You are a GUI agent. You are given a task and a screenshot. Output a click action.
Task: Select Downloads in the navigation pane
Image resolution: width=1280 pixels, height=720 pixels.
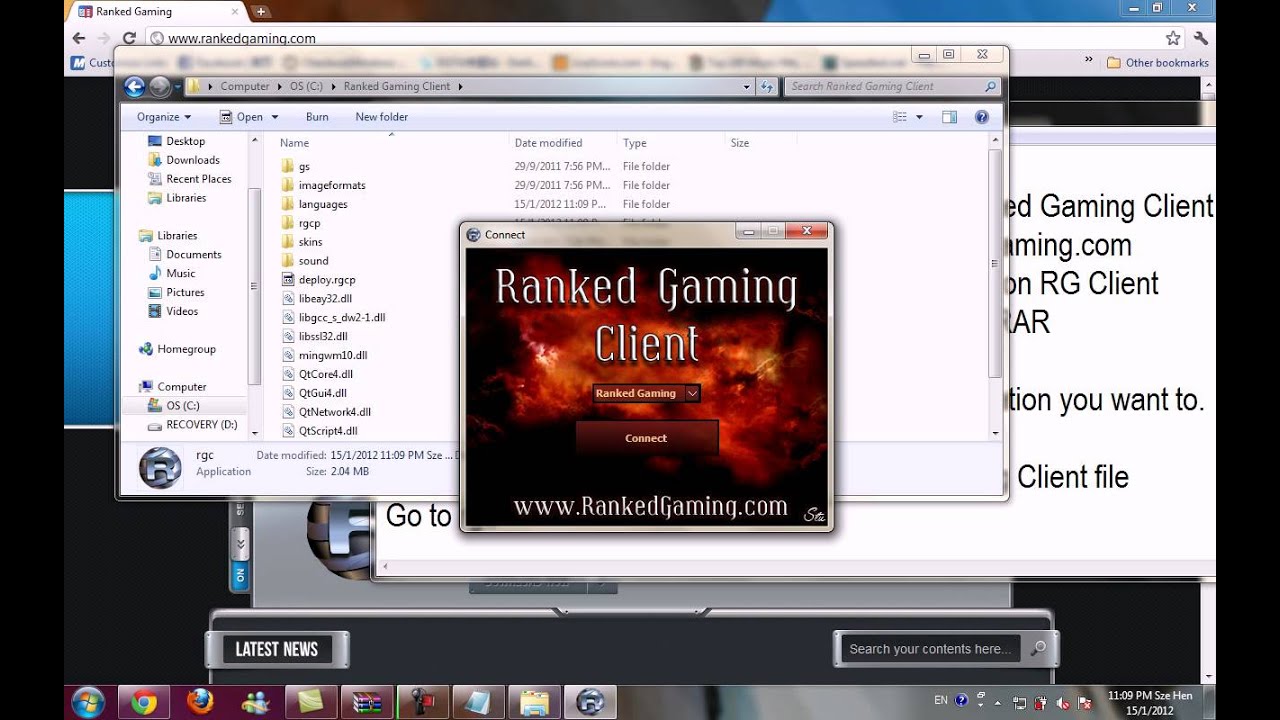point(184,160)
